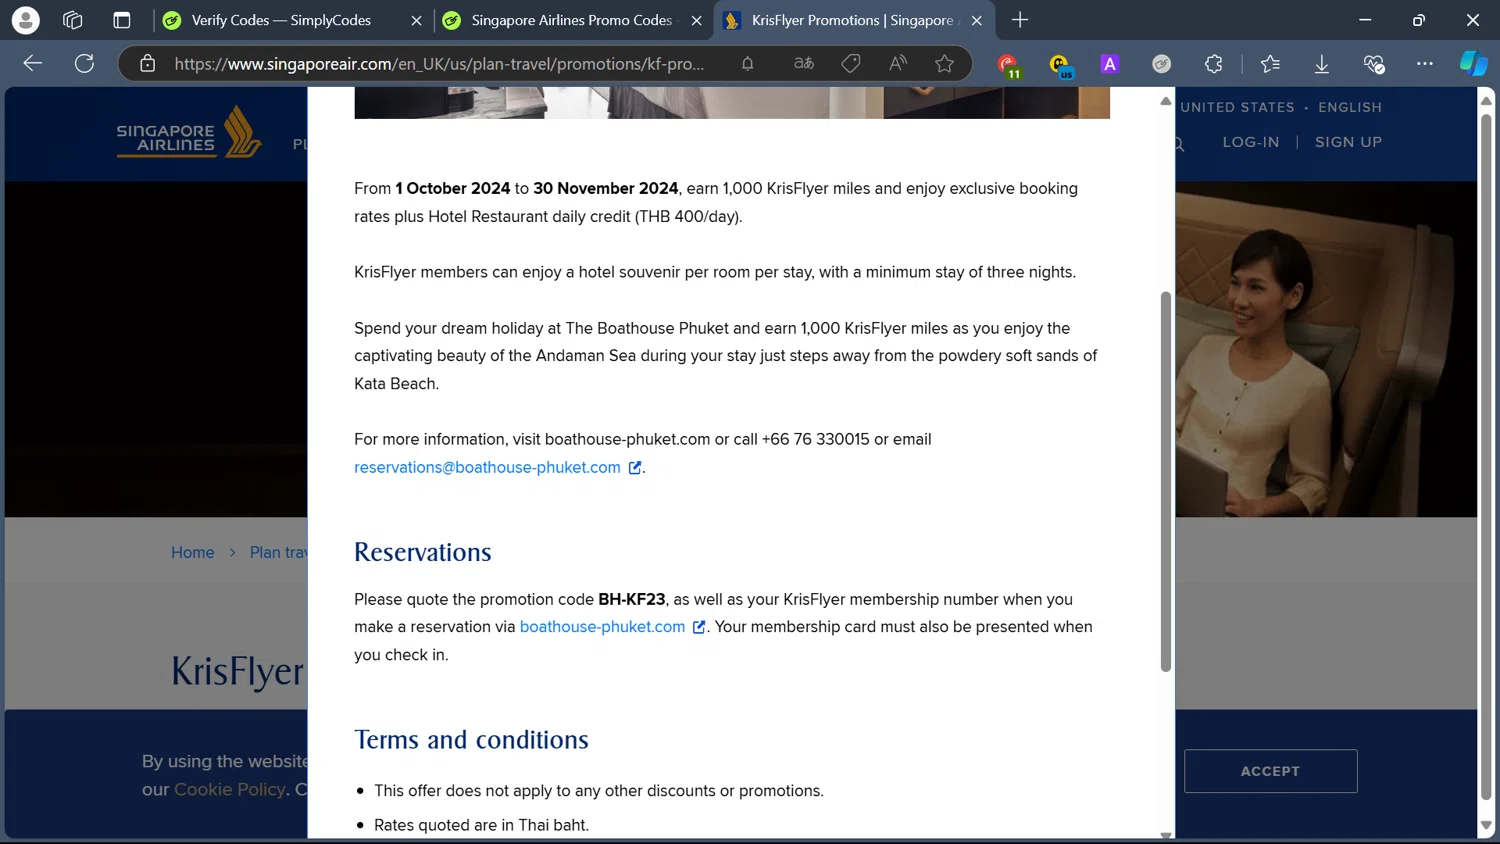Close the Verify Codes tab
Image resolution: width=1500 pixels, height=844 pixels.
[416, 20]
